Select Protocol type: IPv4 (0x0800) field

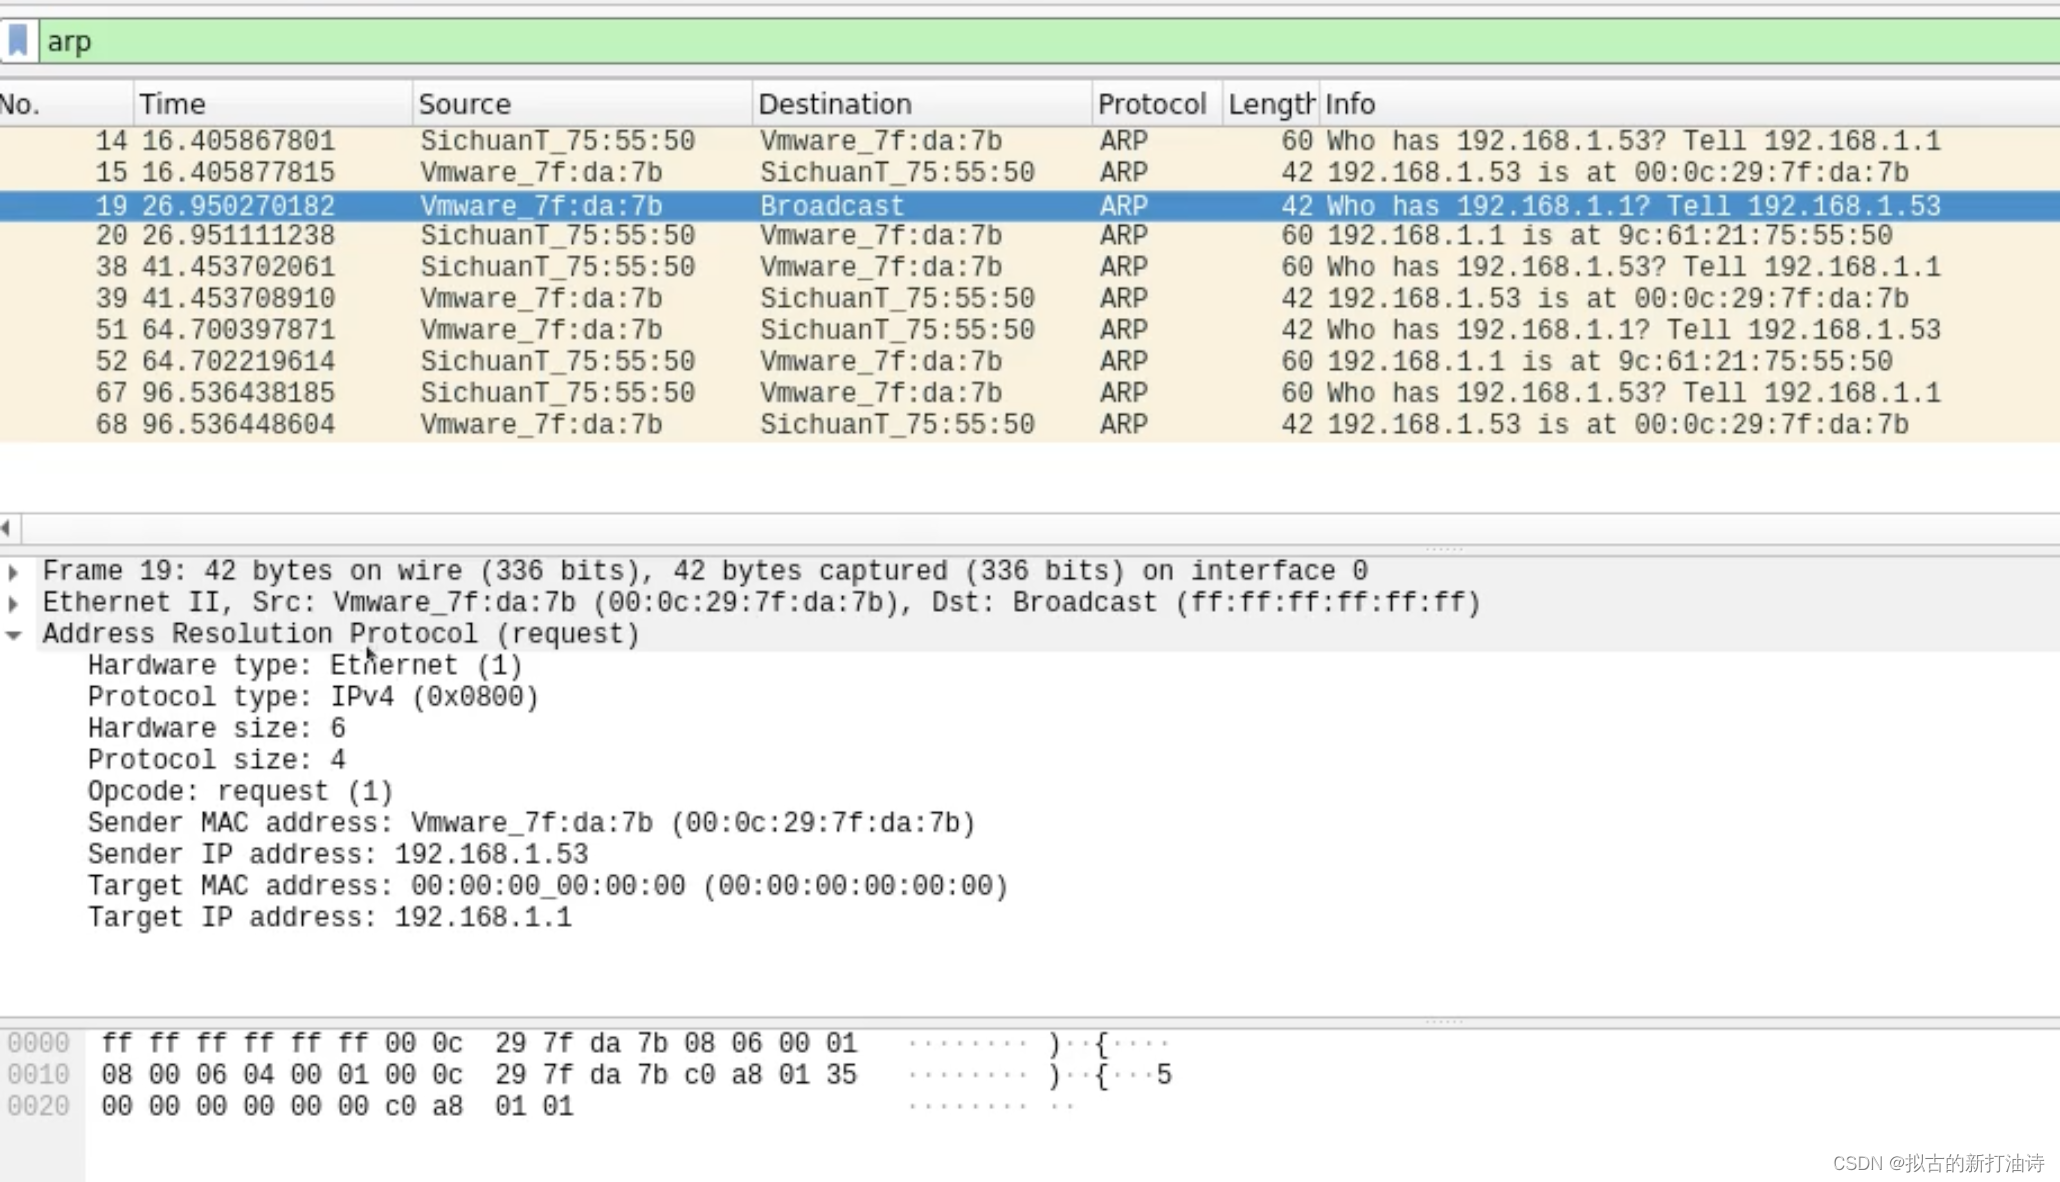pyautogui.click(x=313, y=698)
